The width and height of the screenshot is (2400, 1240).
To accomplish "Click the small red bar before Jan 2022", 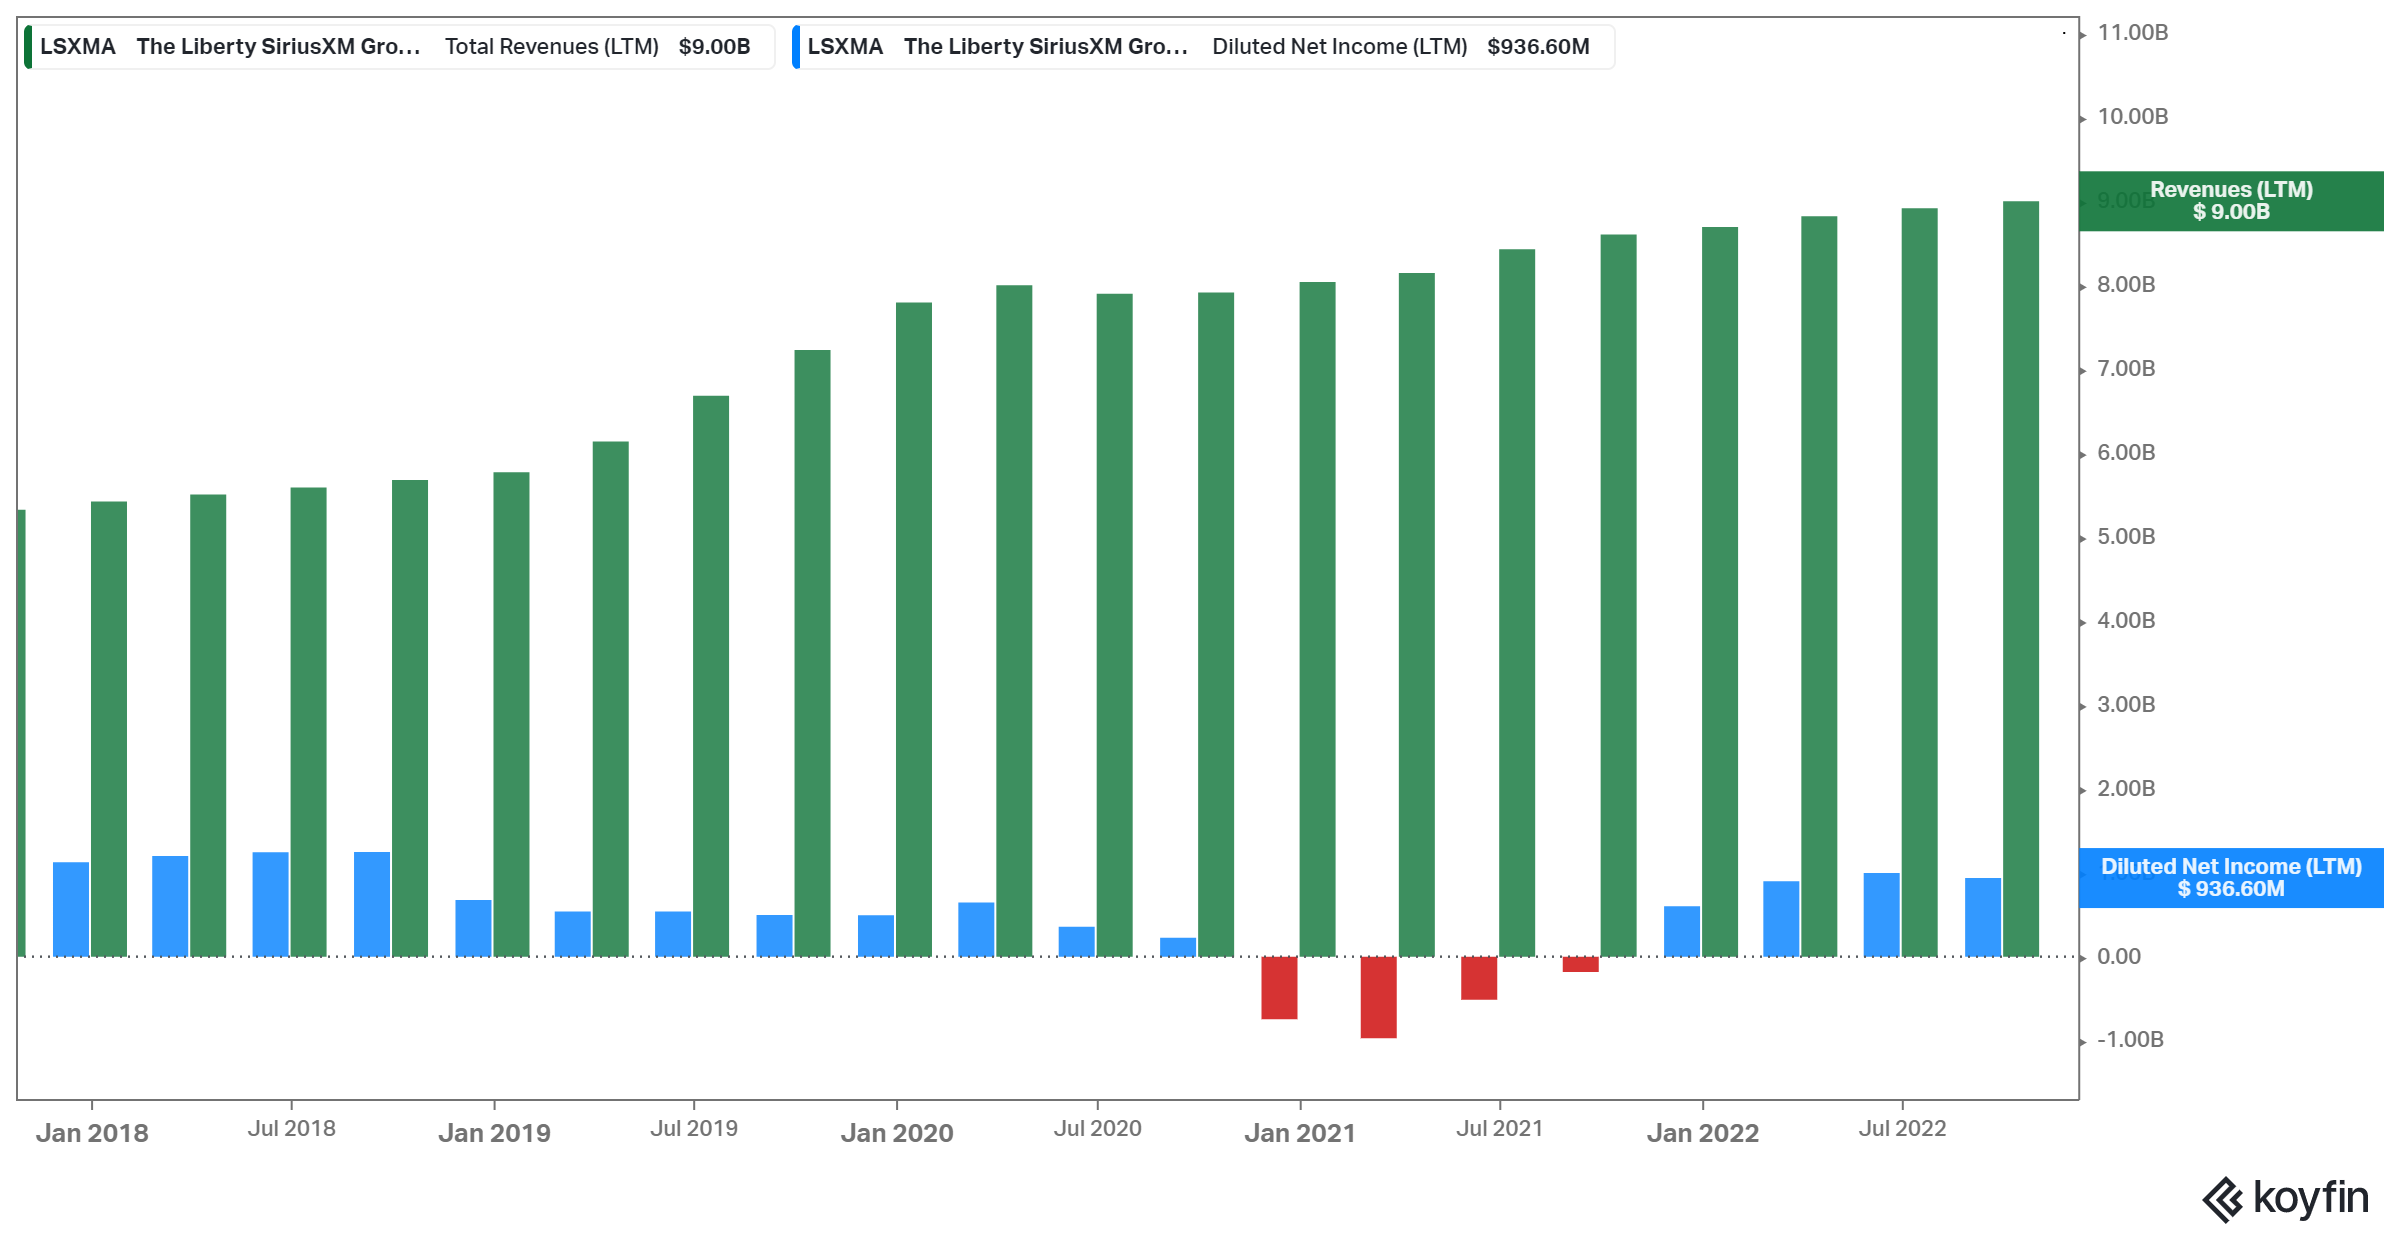I will coord(1580,964).
